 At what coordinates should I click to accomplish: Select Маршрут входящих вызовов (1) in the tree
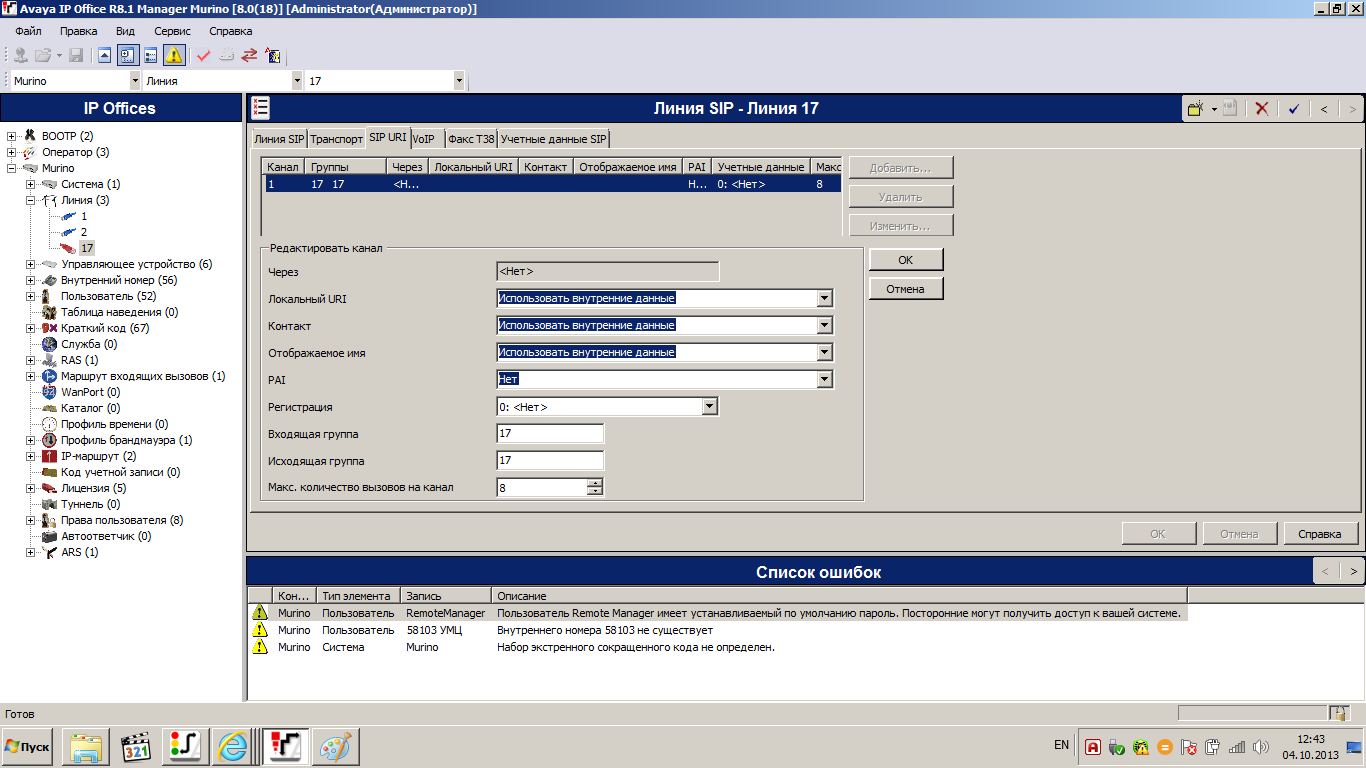point(143,376)
